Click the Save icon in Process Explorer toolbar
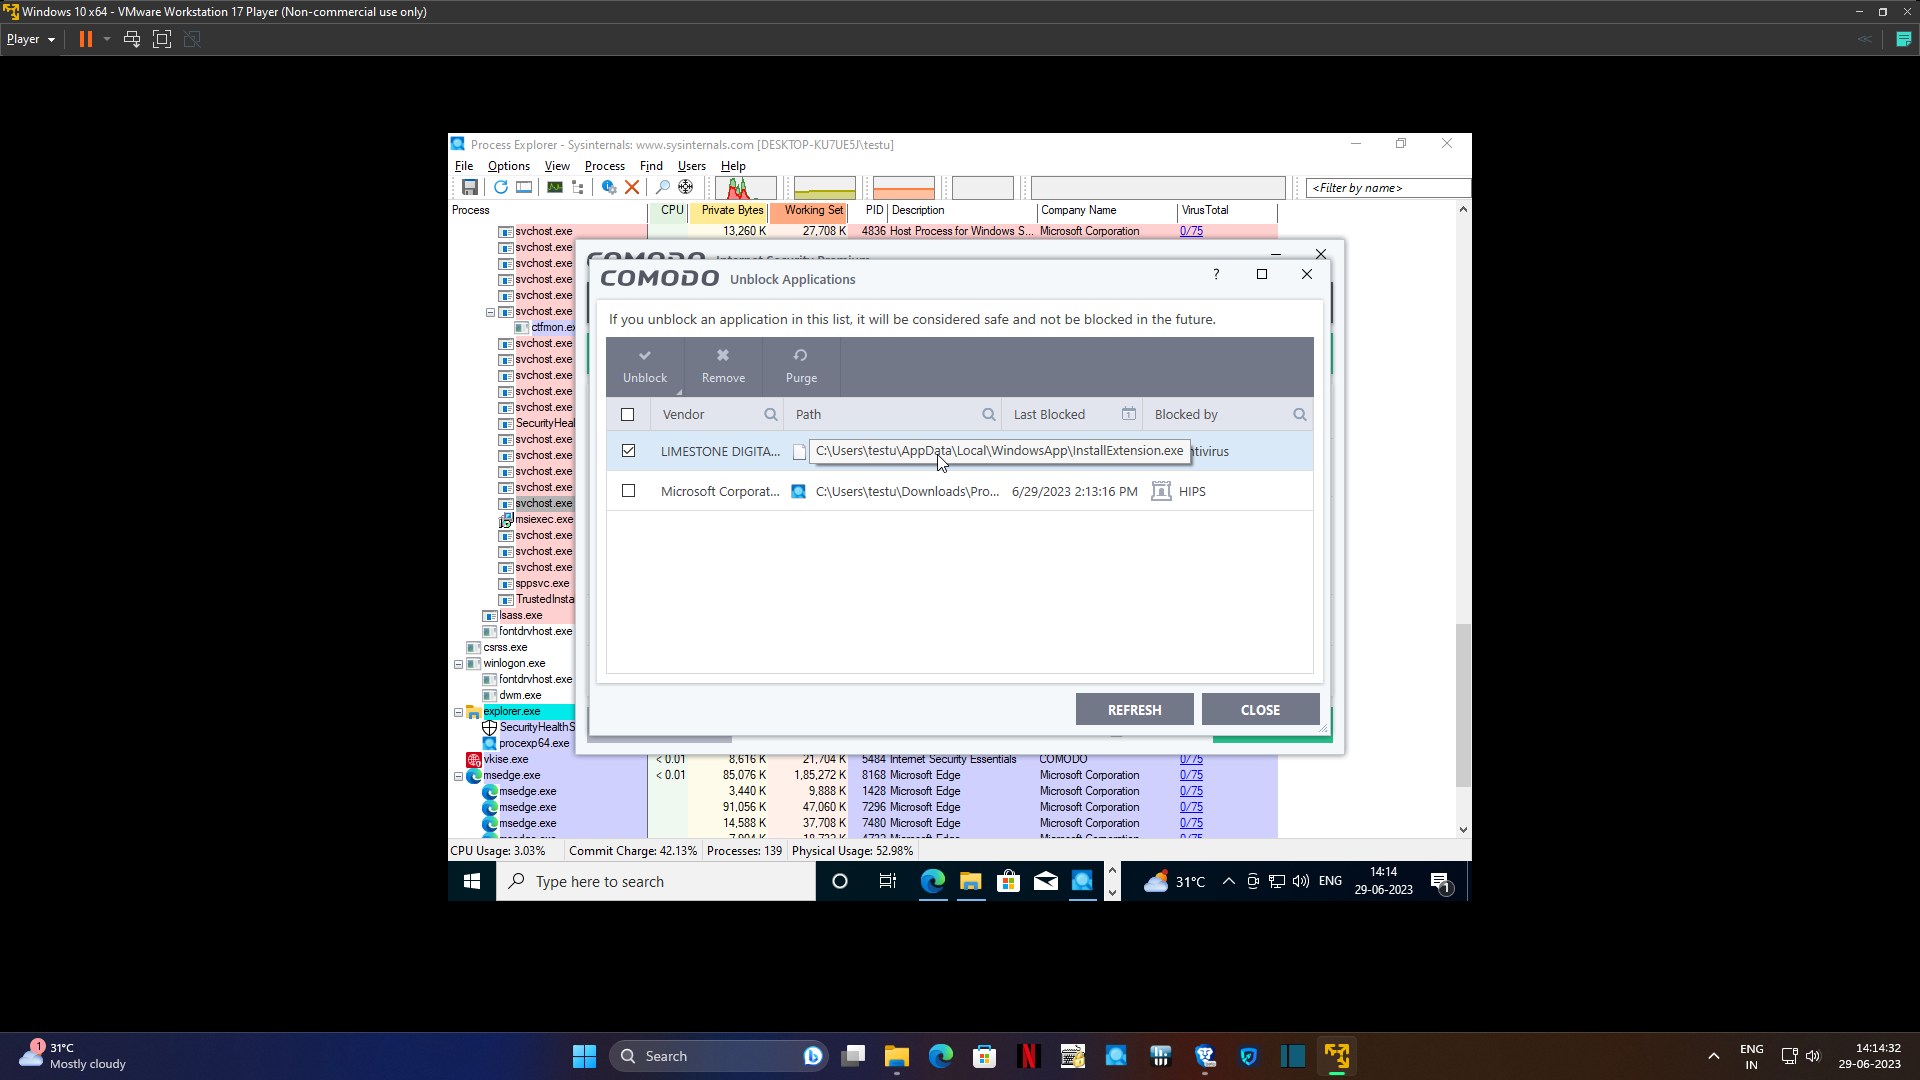The height and width of the screenshot is (1080, 1920). [469, 187]
